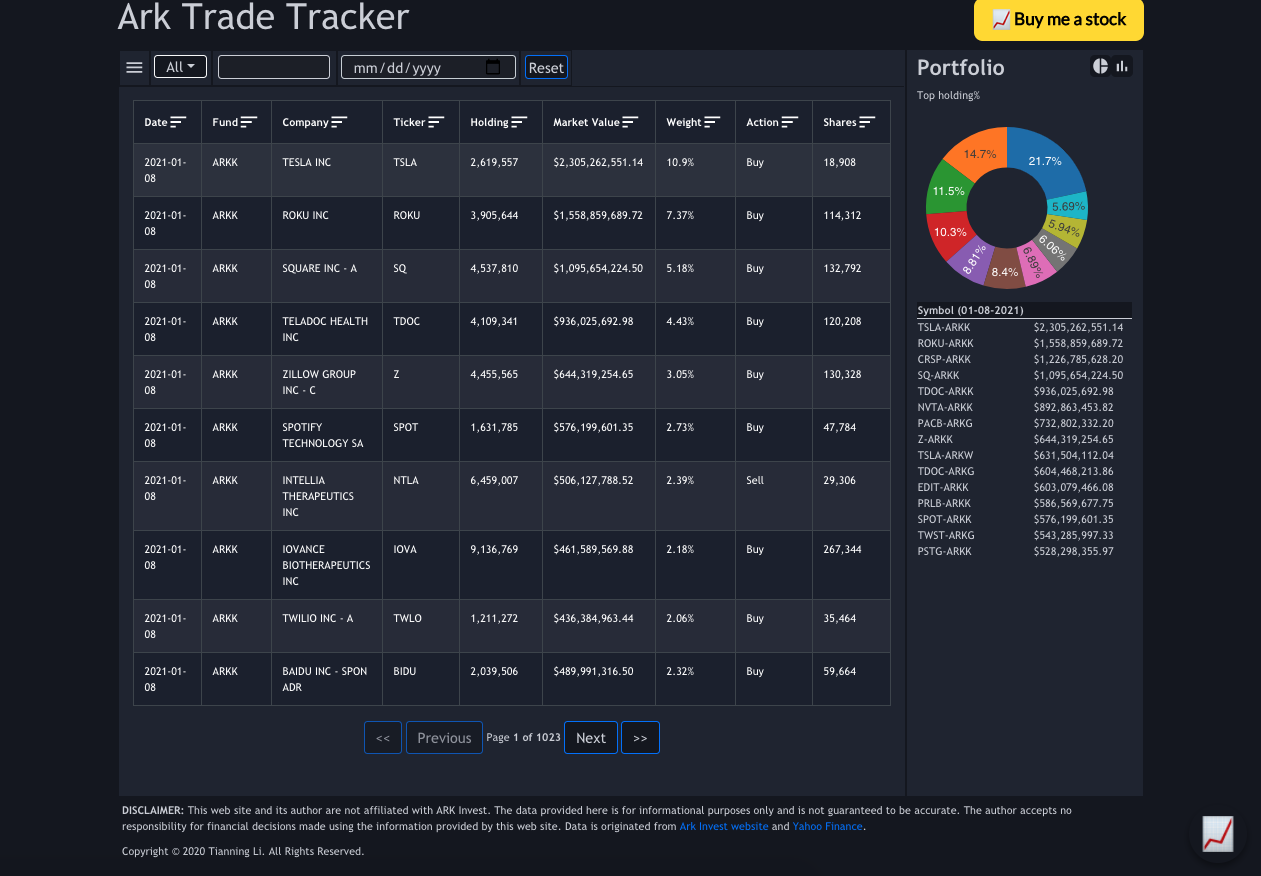Click PSTG-ARKK in portfolio list
This screenshot has width=1261, height=876.
tap(944, 551)
